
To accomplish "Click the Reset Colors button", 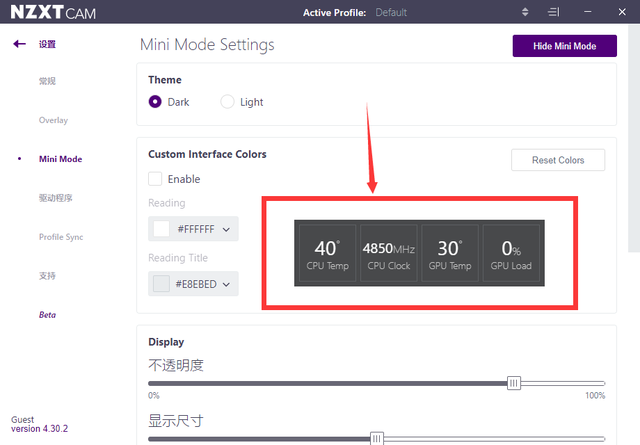I will click(558, 160).
